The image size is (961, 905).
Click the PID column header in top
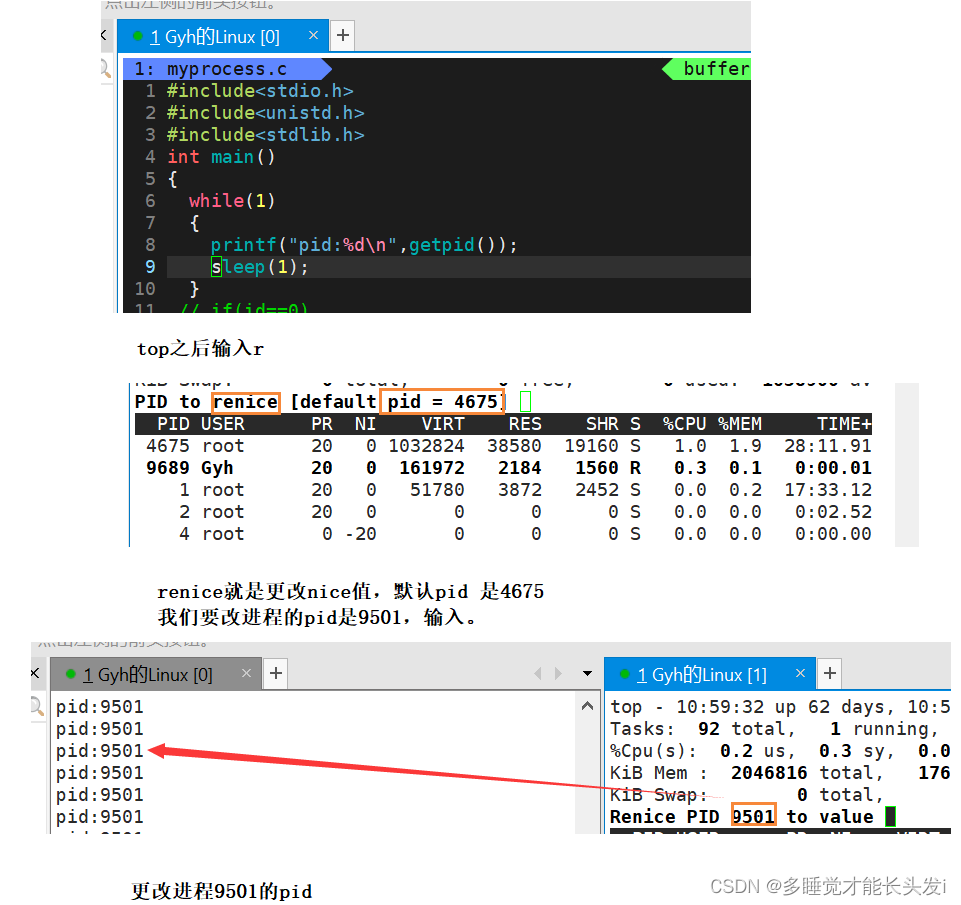point(173,424)
